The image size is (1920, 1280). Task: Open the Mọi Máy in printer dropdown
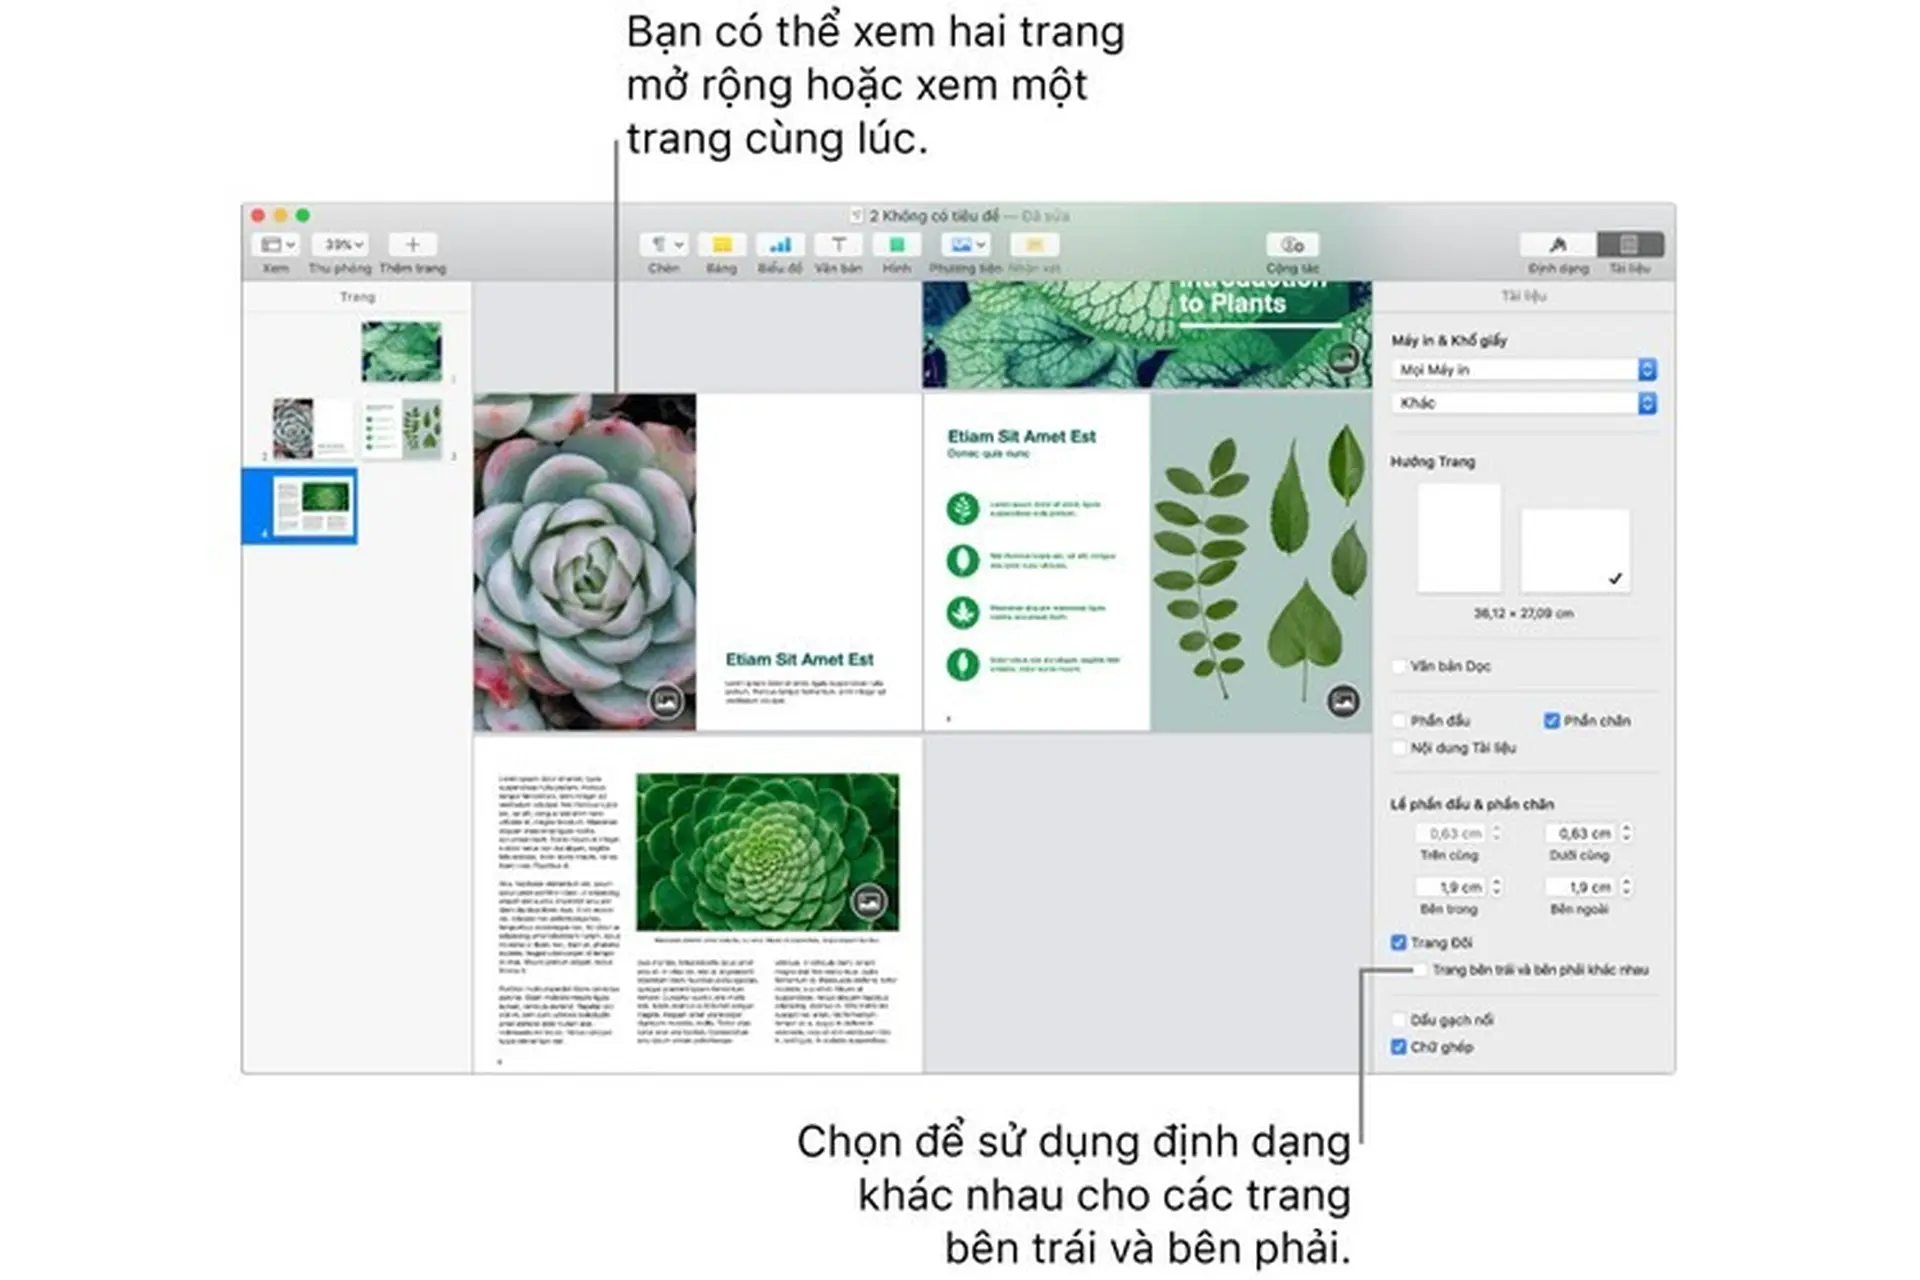tap(1524, 370)
